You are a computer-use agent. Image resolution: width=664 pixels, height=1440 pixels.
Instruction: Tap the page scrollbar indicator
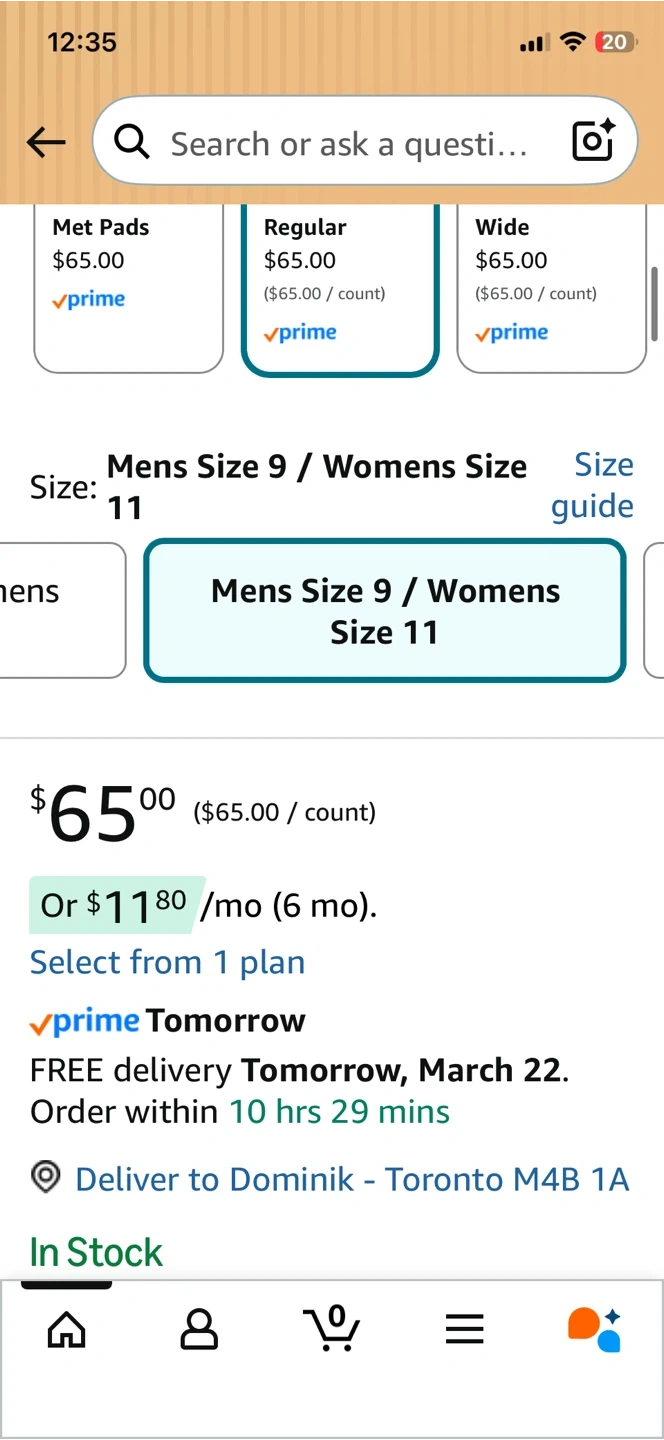pos(655,303)
